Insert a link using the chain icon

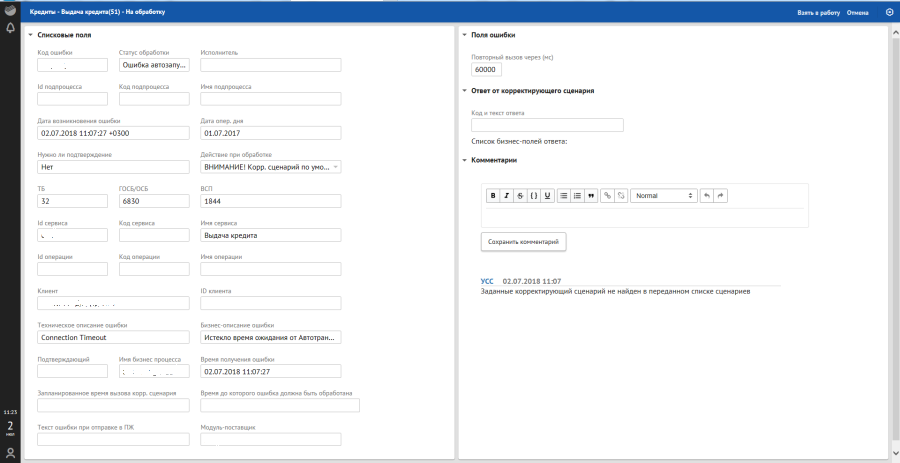(x=607, y=196)
